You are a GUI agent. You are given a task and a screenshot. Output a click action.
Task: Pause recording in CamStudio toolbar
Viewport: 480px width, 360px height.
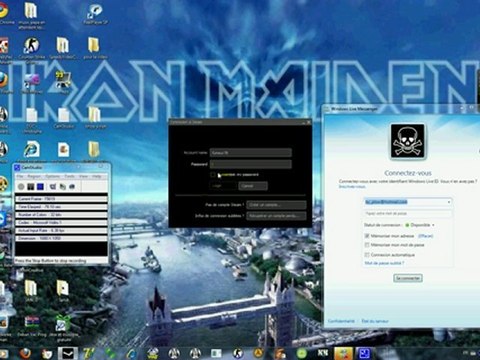(x=31, y=187)
